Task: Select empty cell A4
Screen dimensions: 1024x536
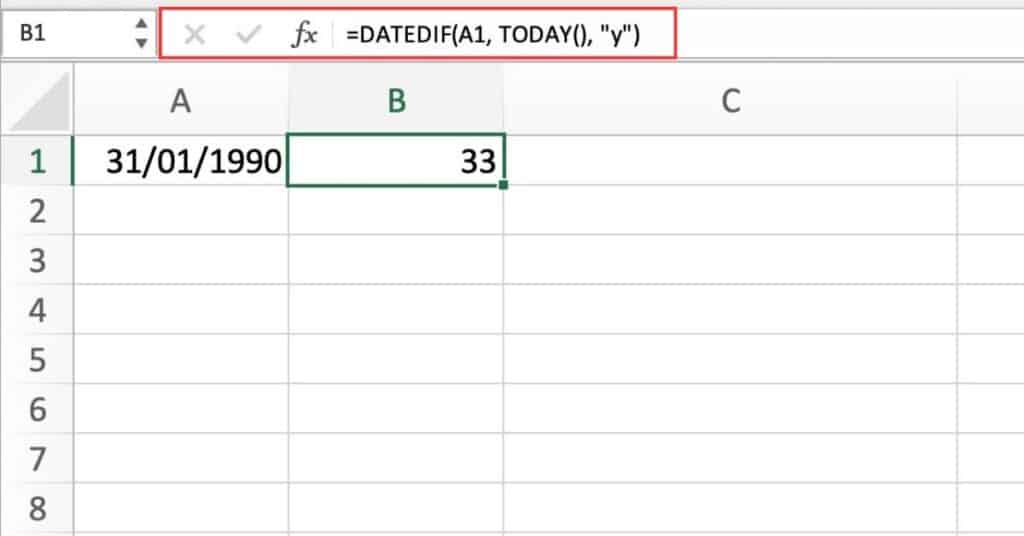Action: 181,309
